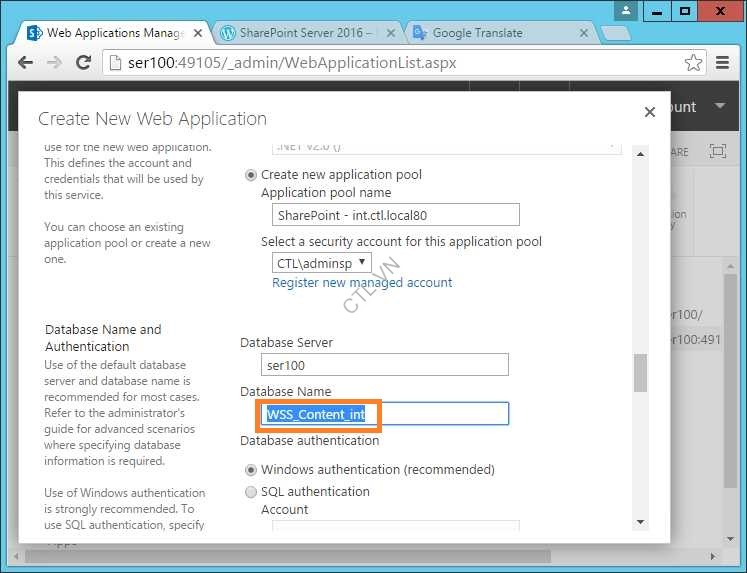The height and width of the screenshot is (573, 747).
Task: Click the fullscreen focus icon on ribbon
Action: [x=717, y=151]
